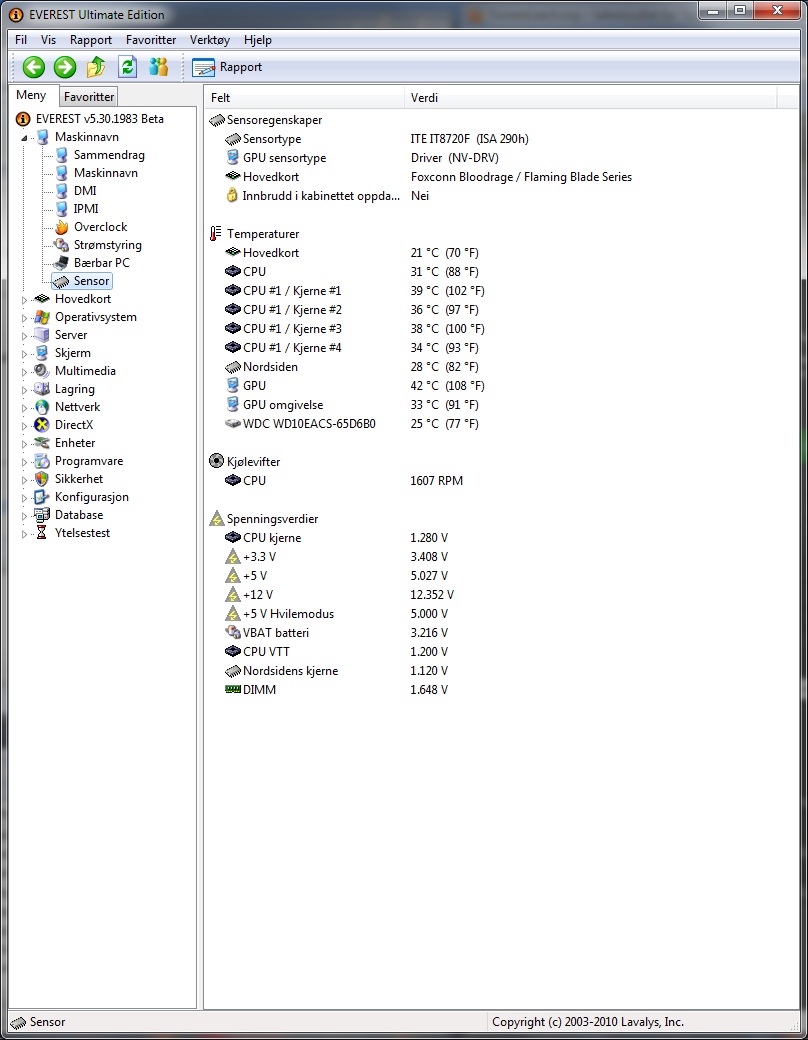Open the Vis menu
Image resolution: width=808 pixels, height=1040 pixels.
[x=48, y=40]
